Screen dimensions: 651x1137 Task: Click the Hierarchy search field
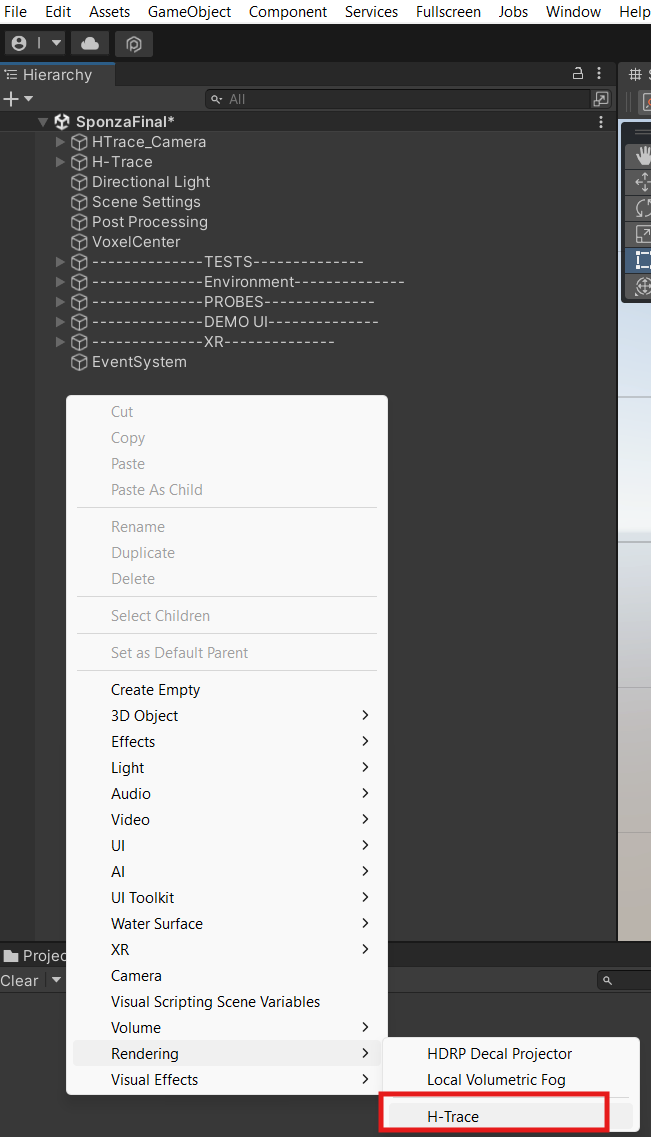pyautogui.click(x=400, y=99)
